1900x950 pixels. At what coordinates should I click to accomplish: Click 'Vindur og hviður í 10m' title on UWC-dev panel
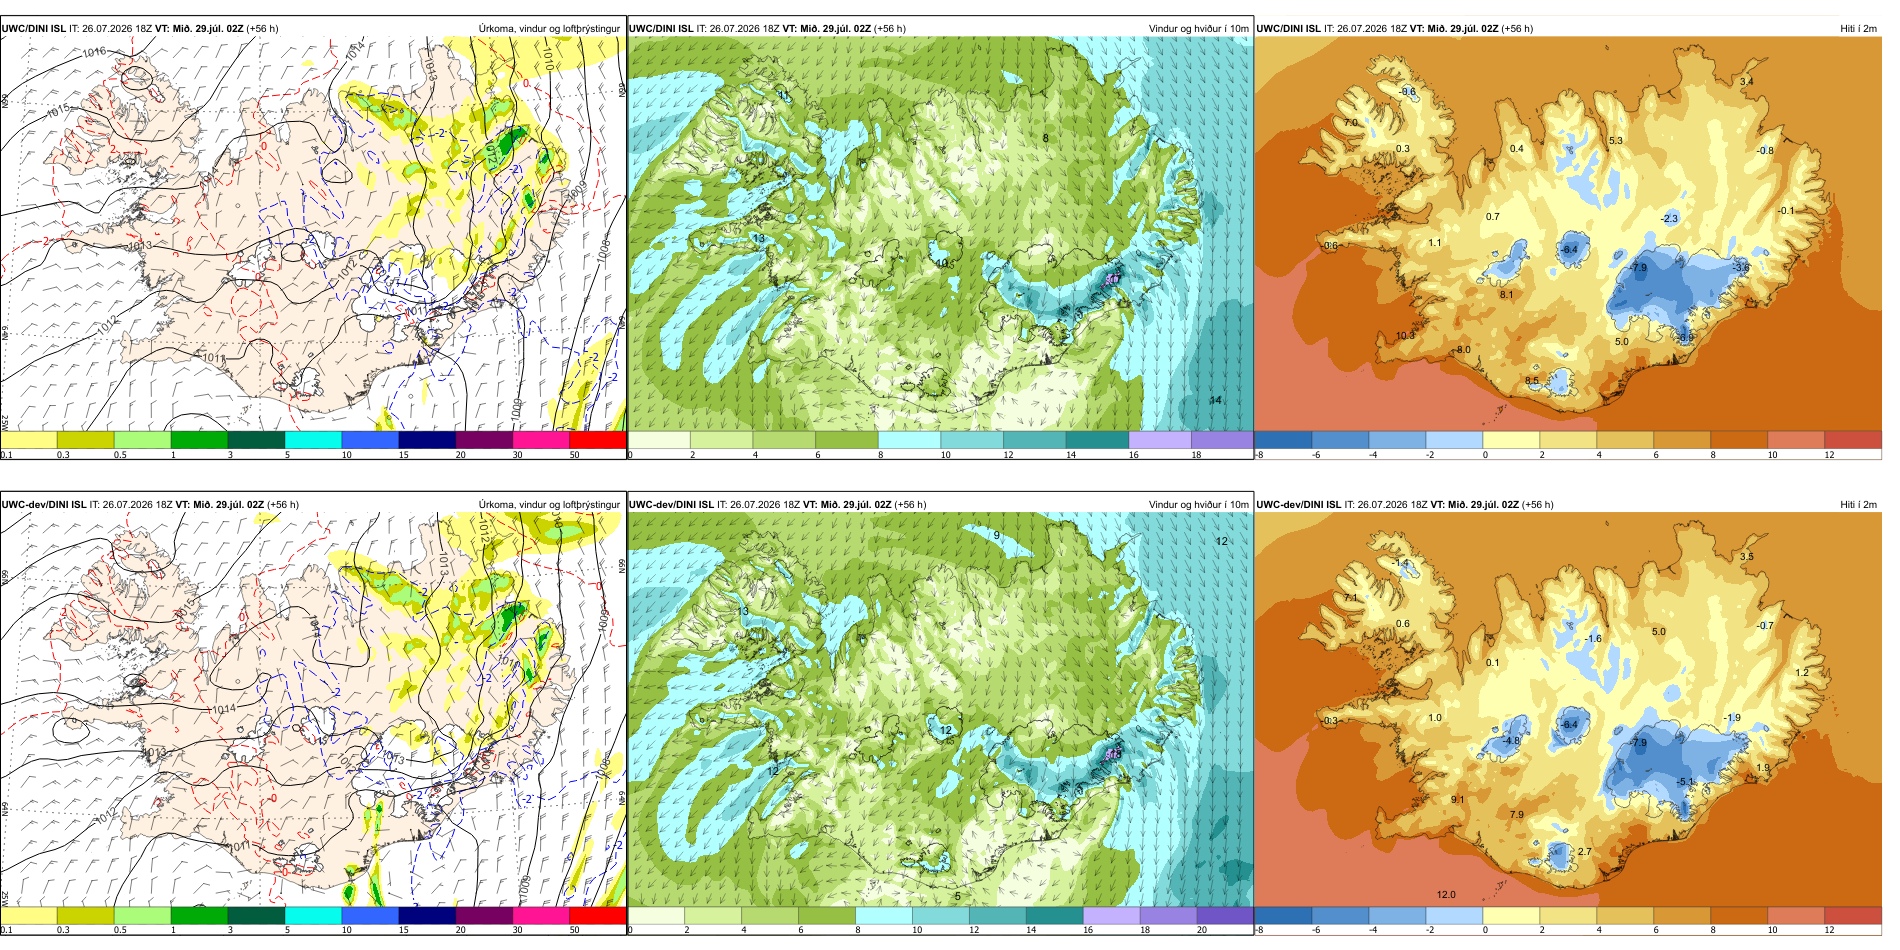tap(1198, 504)
